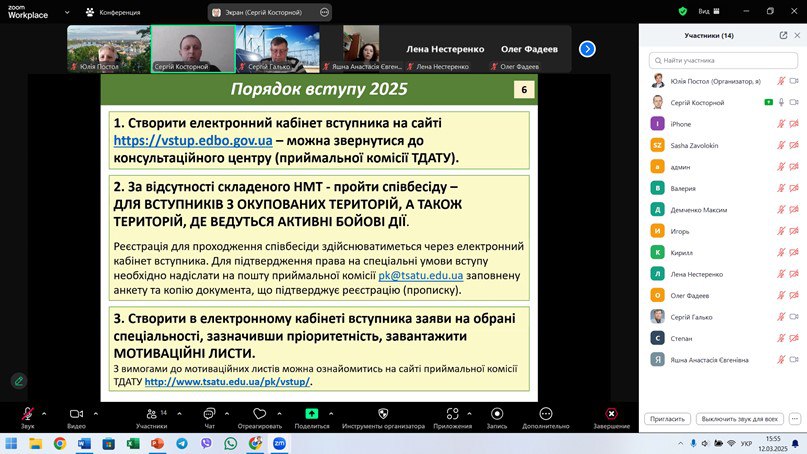This screenshot has width=807, height=454.
Task: Expand chat options arrow next to Чат
Action: [226, 413]
